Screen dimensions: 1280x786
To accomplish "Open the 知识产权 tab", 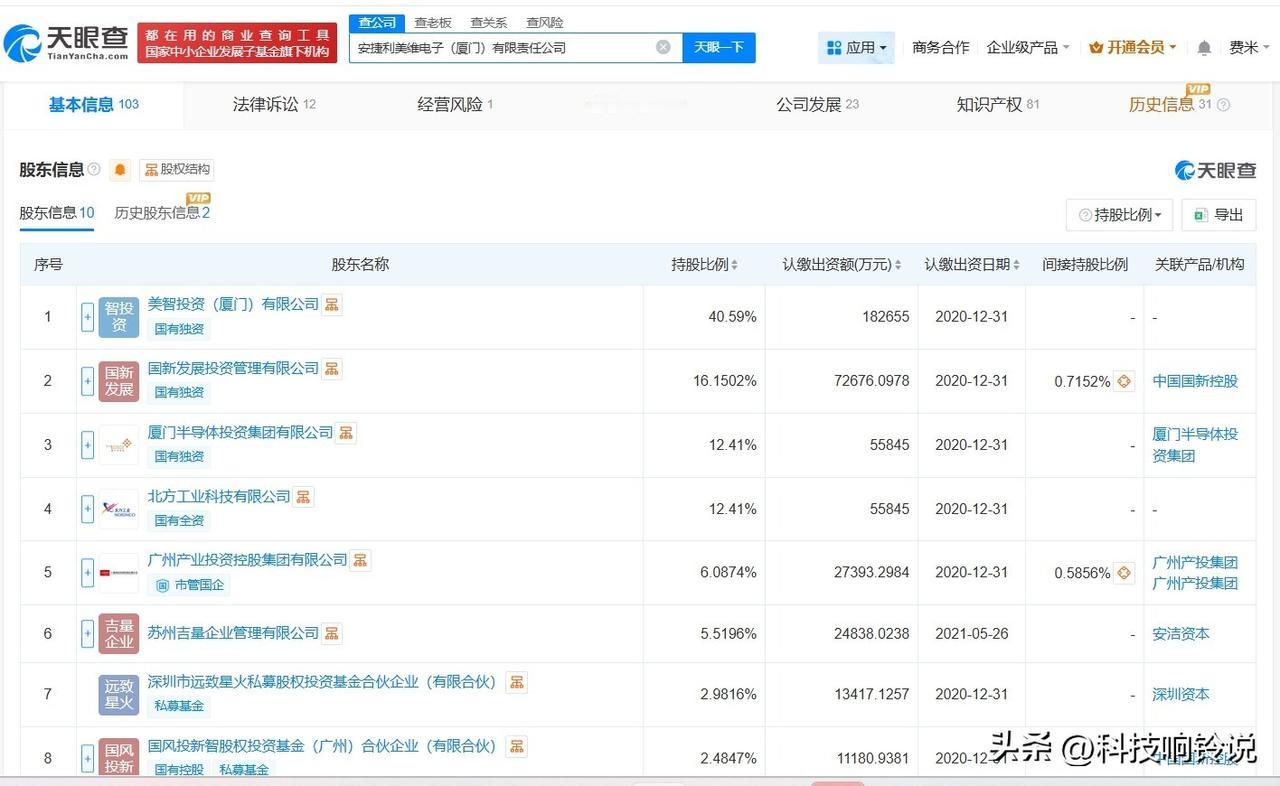I will 998,104.
